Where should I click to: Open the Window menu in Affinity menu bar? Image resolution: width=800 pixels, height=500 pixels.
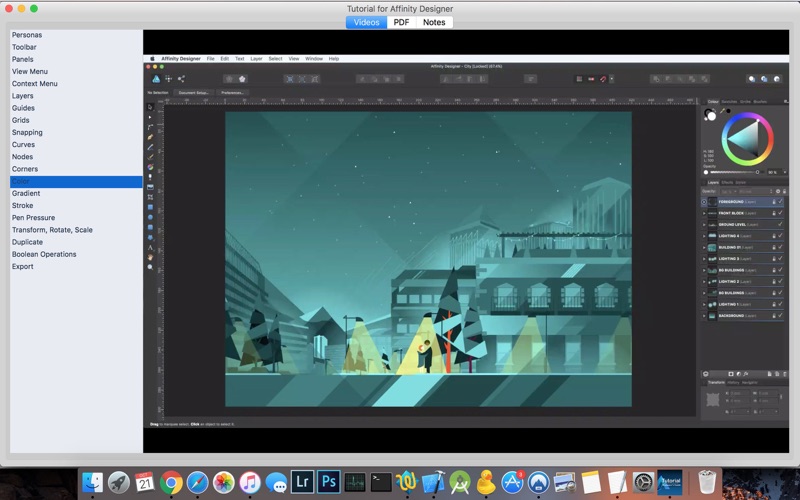314,59
